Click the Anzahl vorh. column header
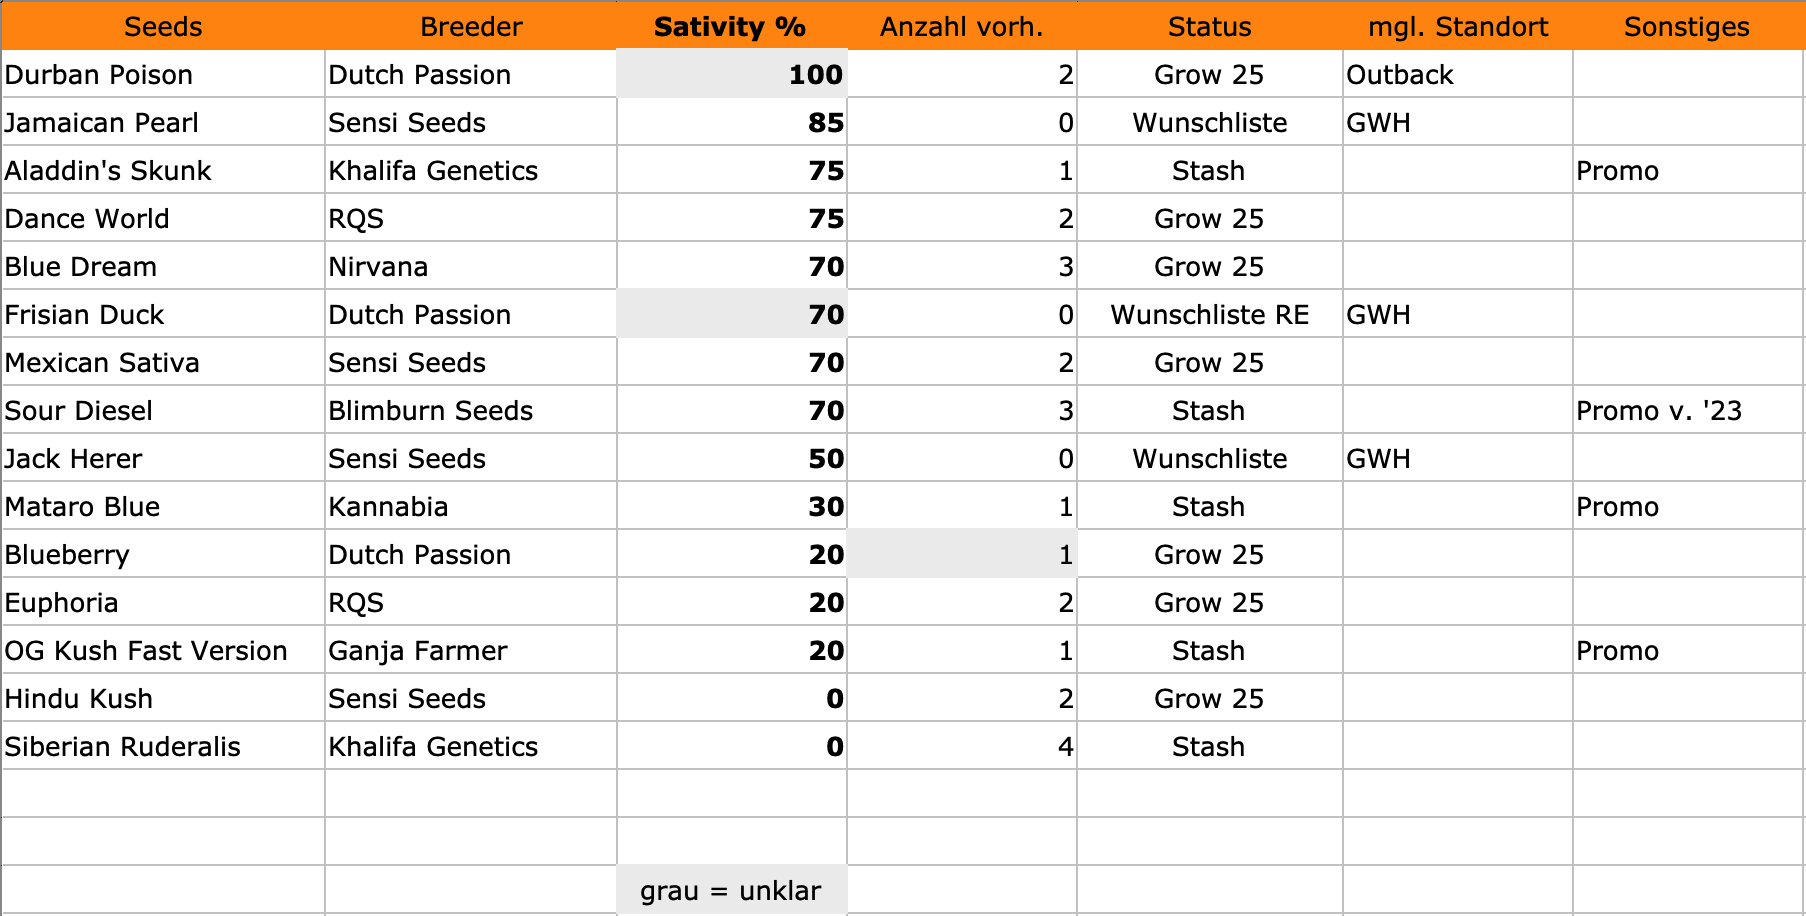 (961, 27)
